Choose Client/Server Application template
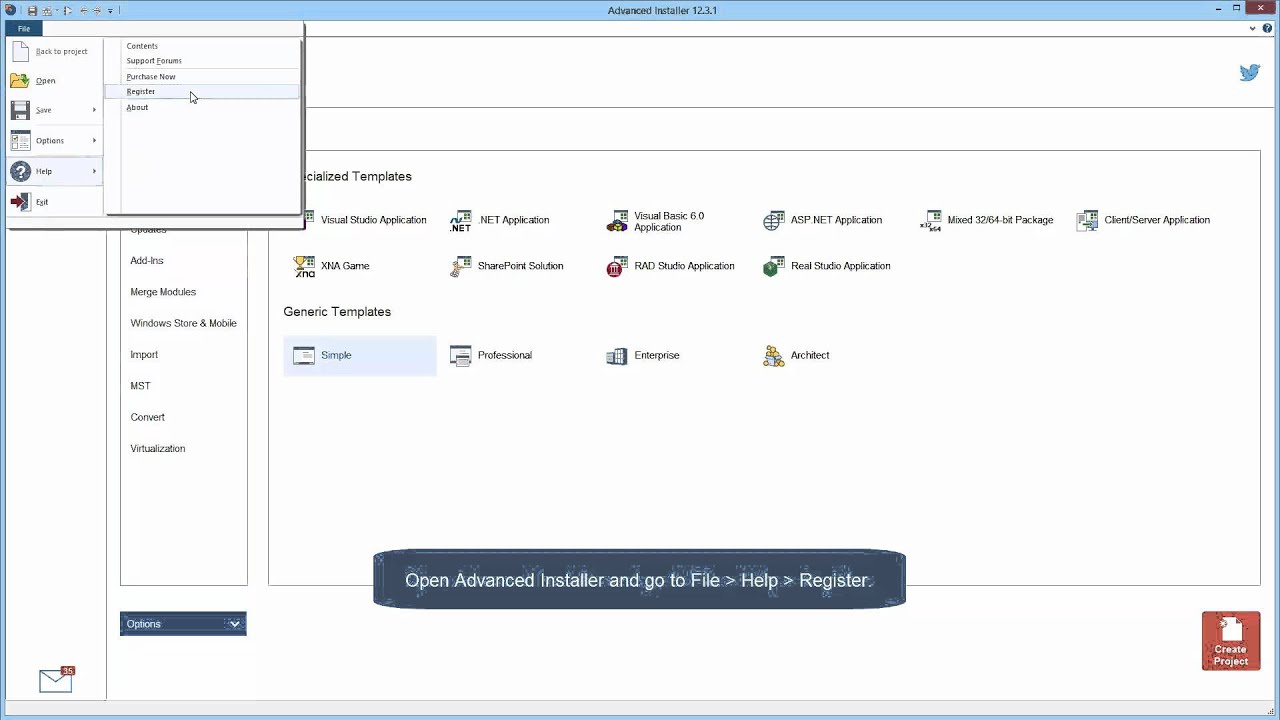This screenshot has width=1280, height=720. [x=1143, y=220]
